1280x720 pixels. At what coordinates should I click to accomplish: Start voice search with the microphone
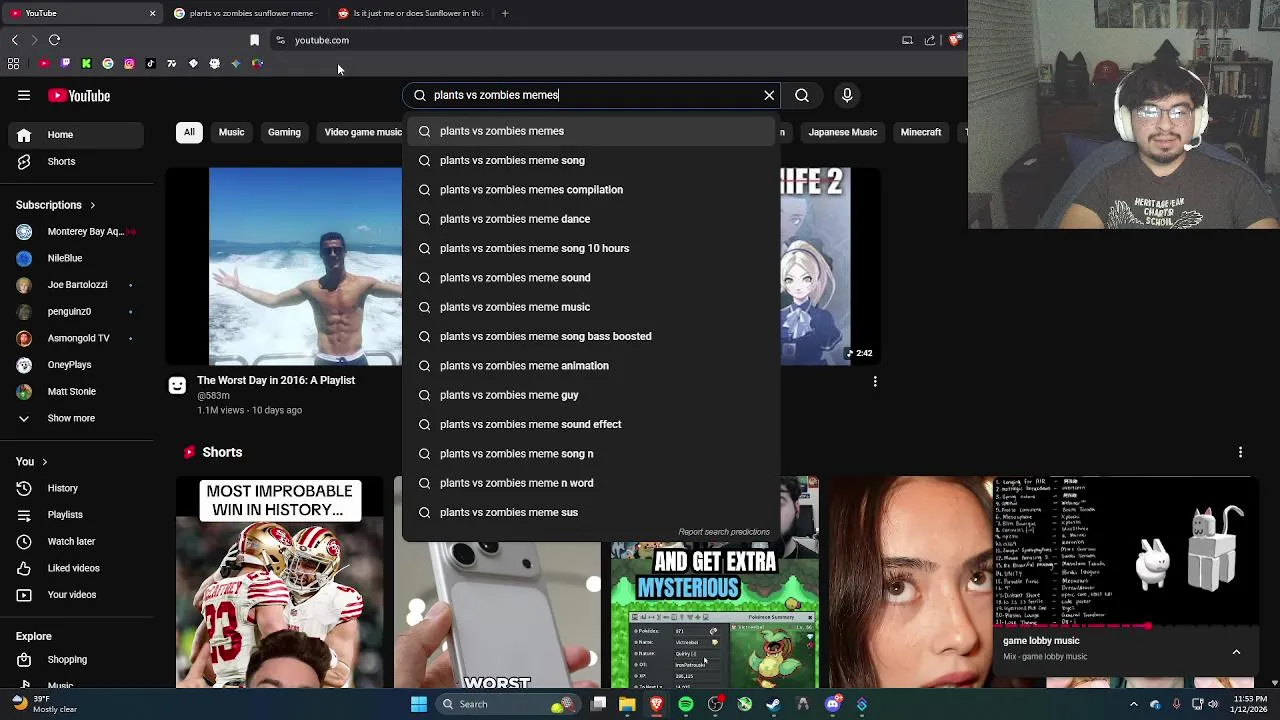[847, 95]
